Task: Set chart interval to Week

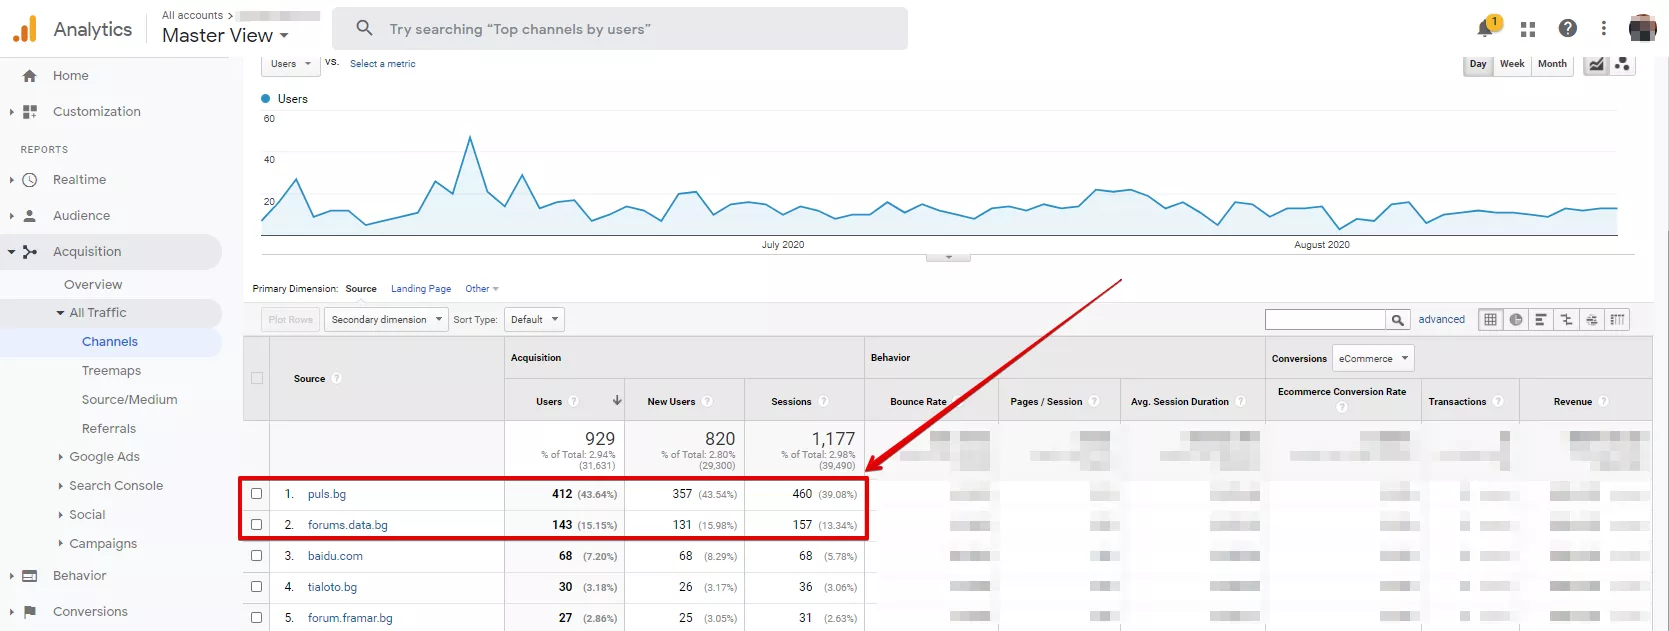Action: point(1512,64)
